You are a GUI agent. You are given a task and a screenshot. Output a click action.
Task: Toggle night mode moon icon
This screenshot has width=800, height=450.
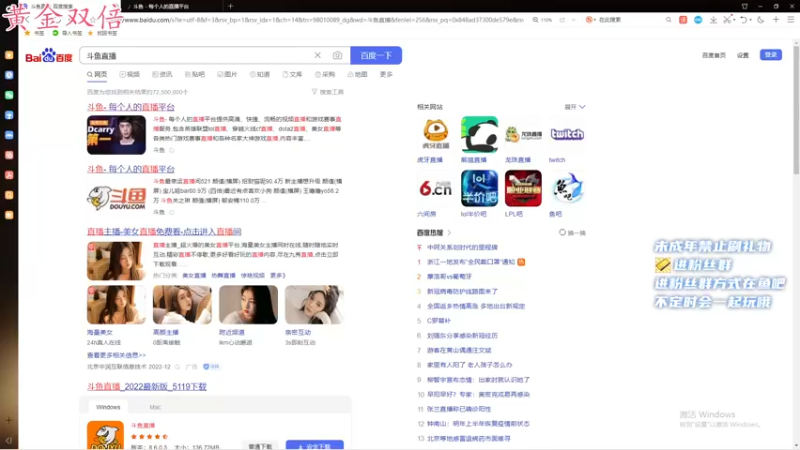pos(761,20)
